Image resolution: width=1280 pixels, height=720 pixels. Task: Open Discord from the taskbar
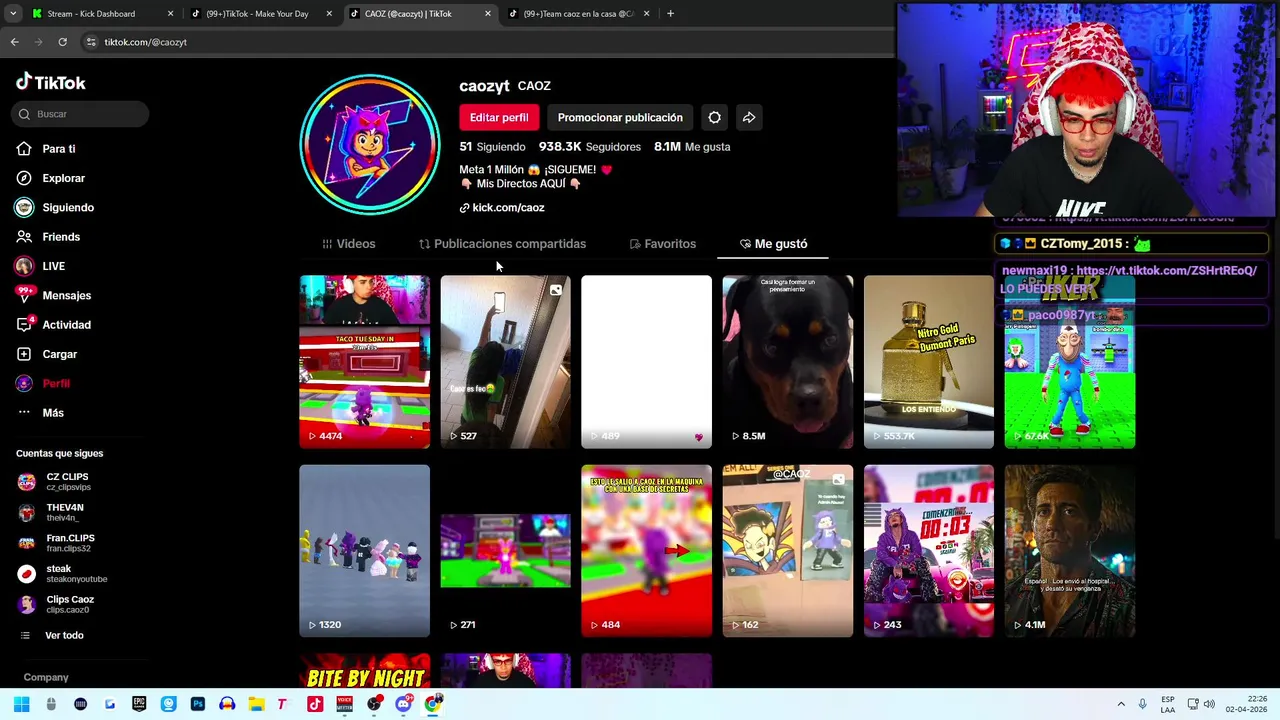(x=403, y=704)
